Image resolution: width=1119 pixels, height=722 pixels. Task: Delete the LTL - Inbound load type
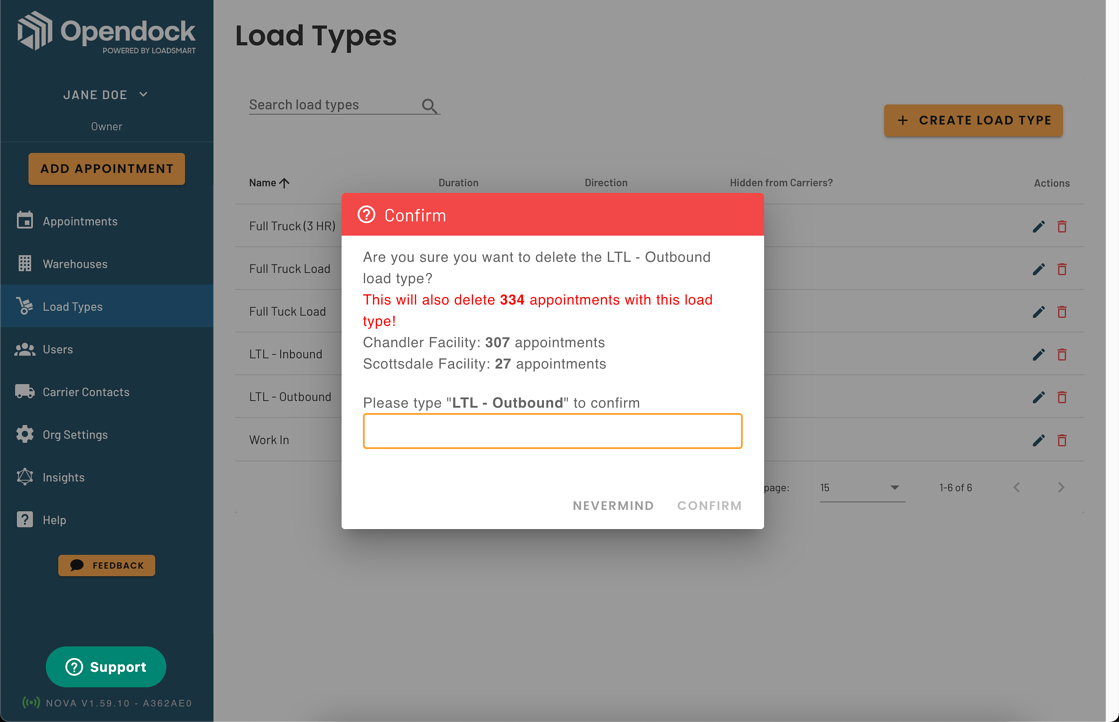click(x=1062, y=355)
